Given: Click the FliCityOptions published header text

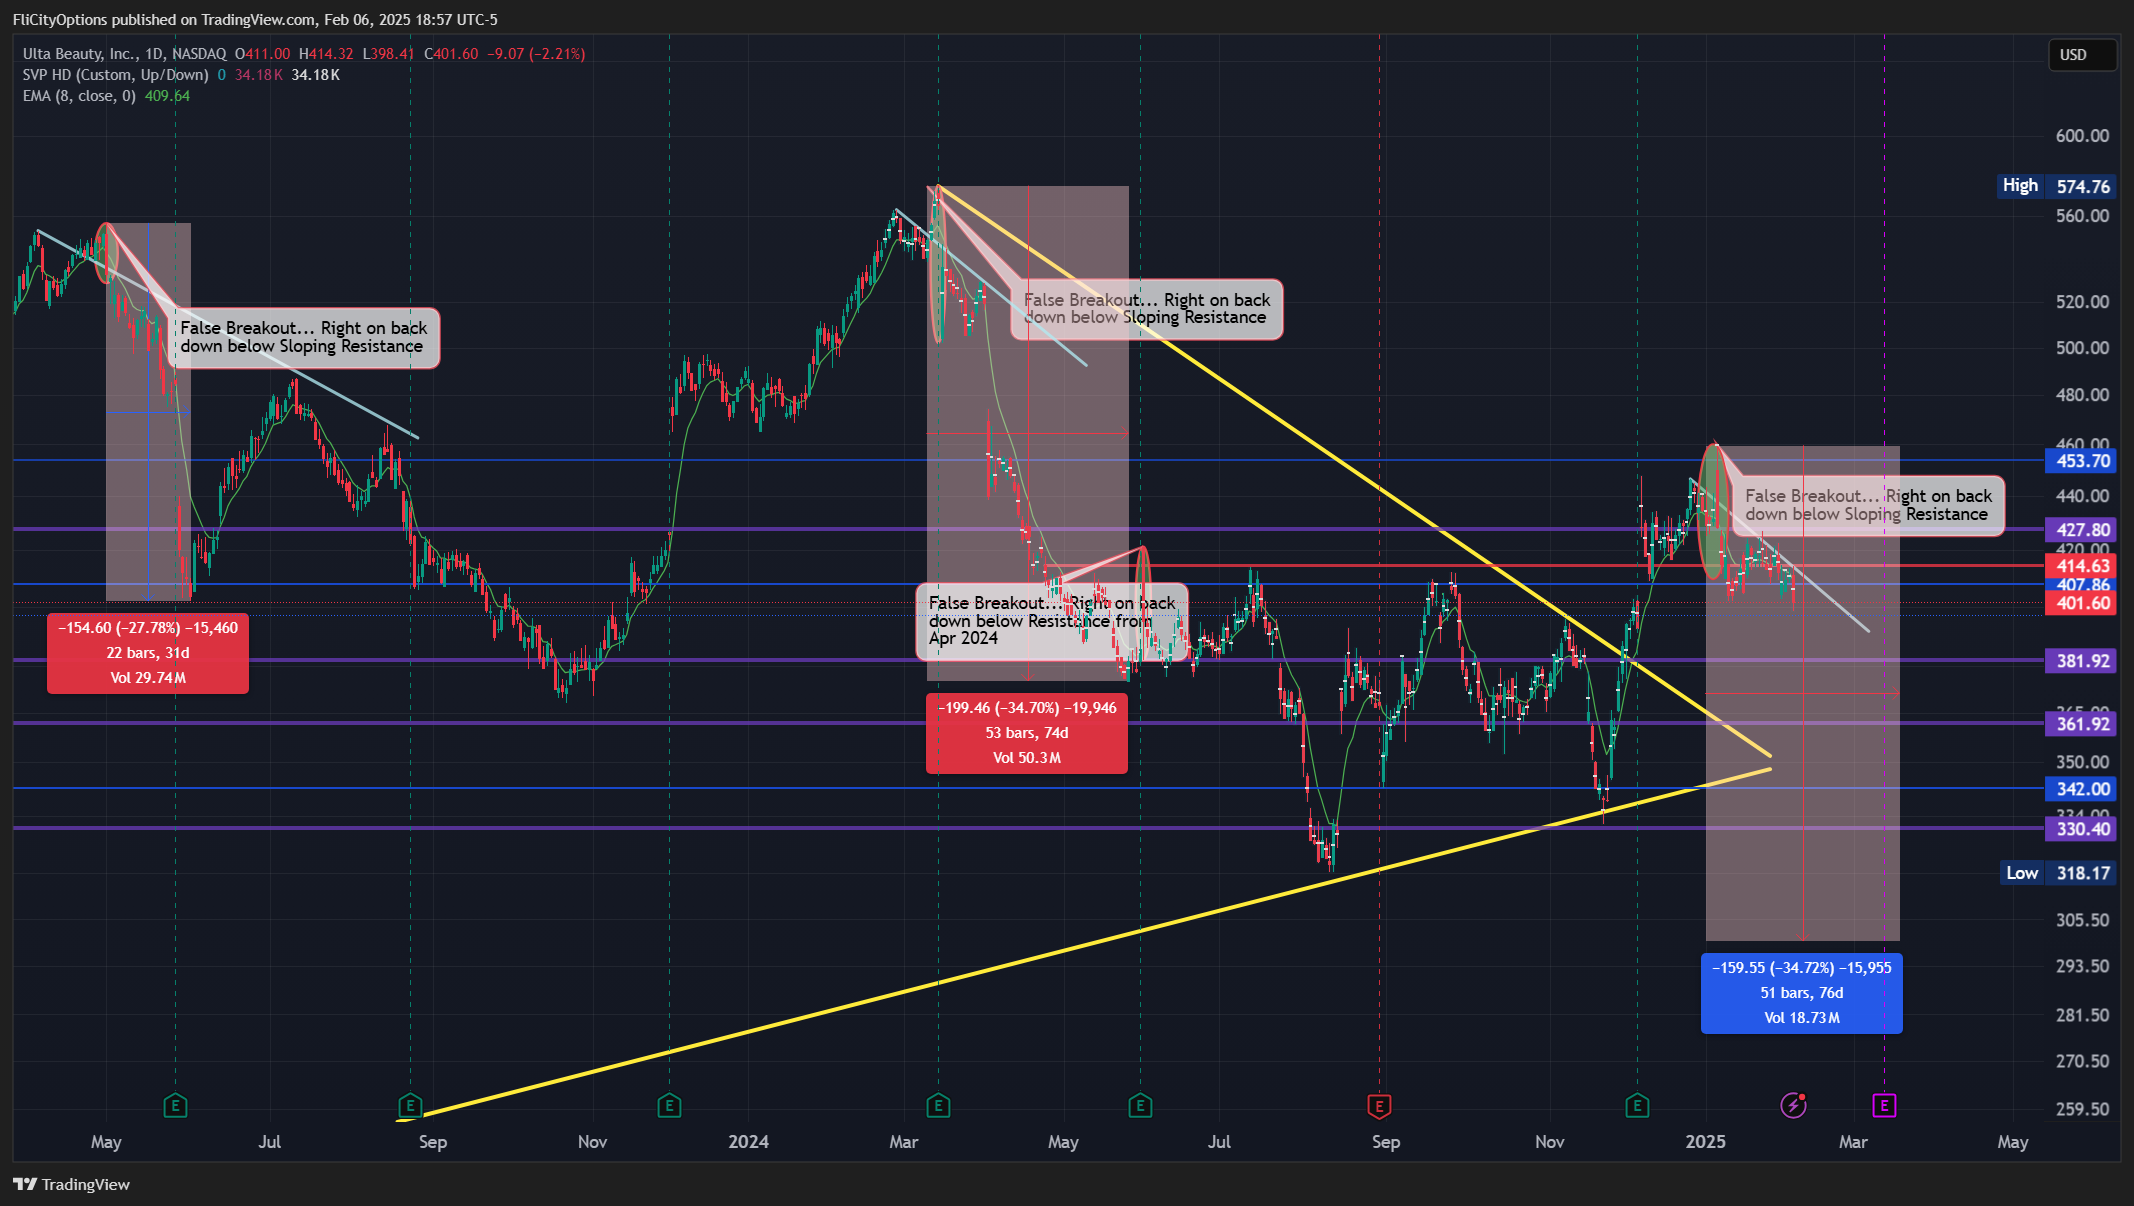Looking at the screenshot, I should (x=255, y=19).
